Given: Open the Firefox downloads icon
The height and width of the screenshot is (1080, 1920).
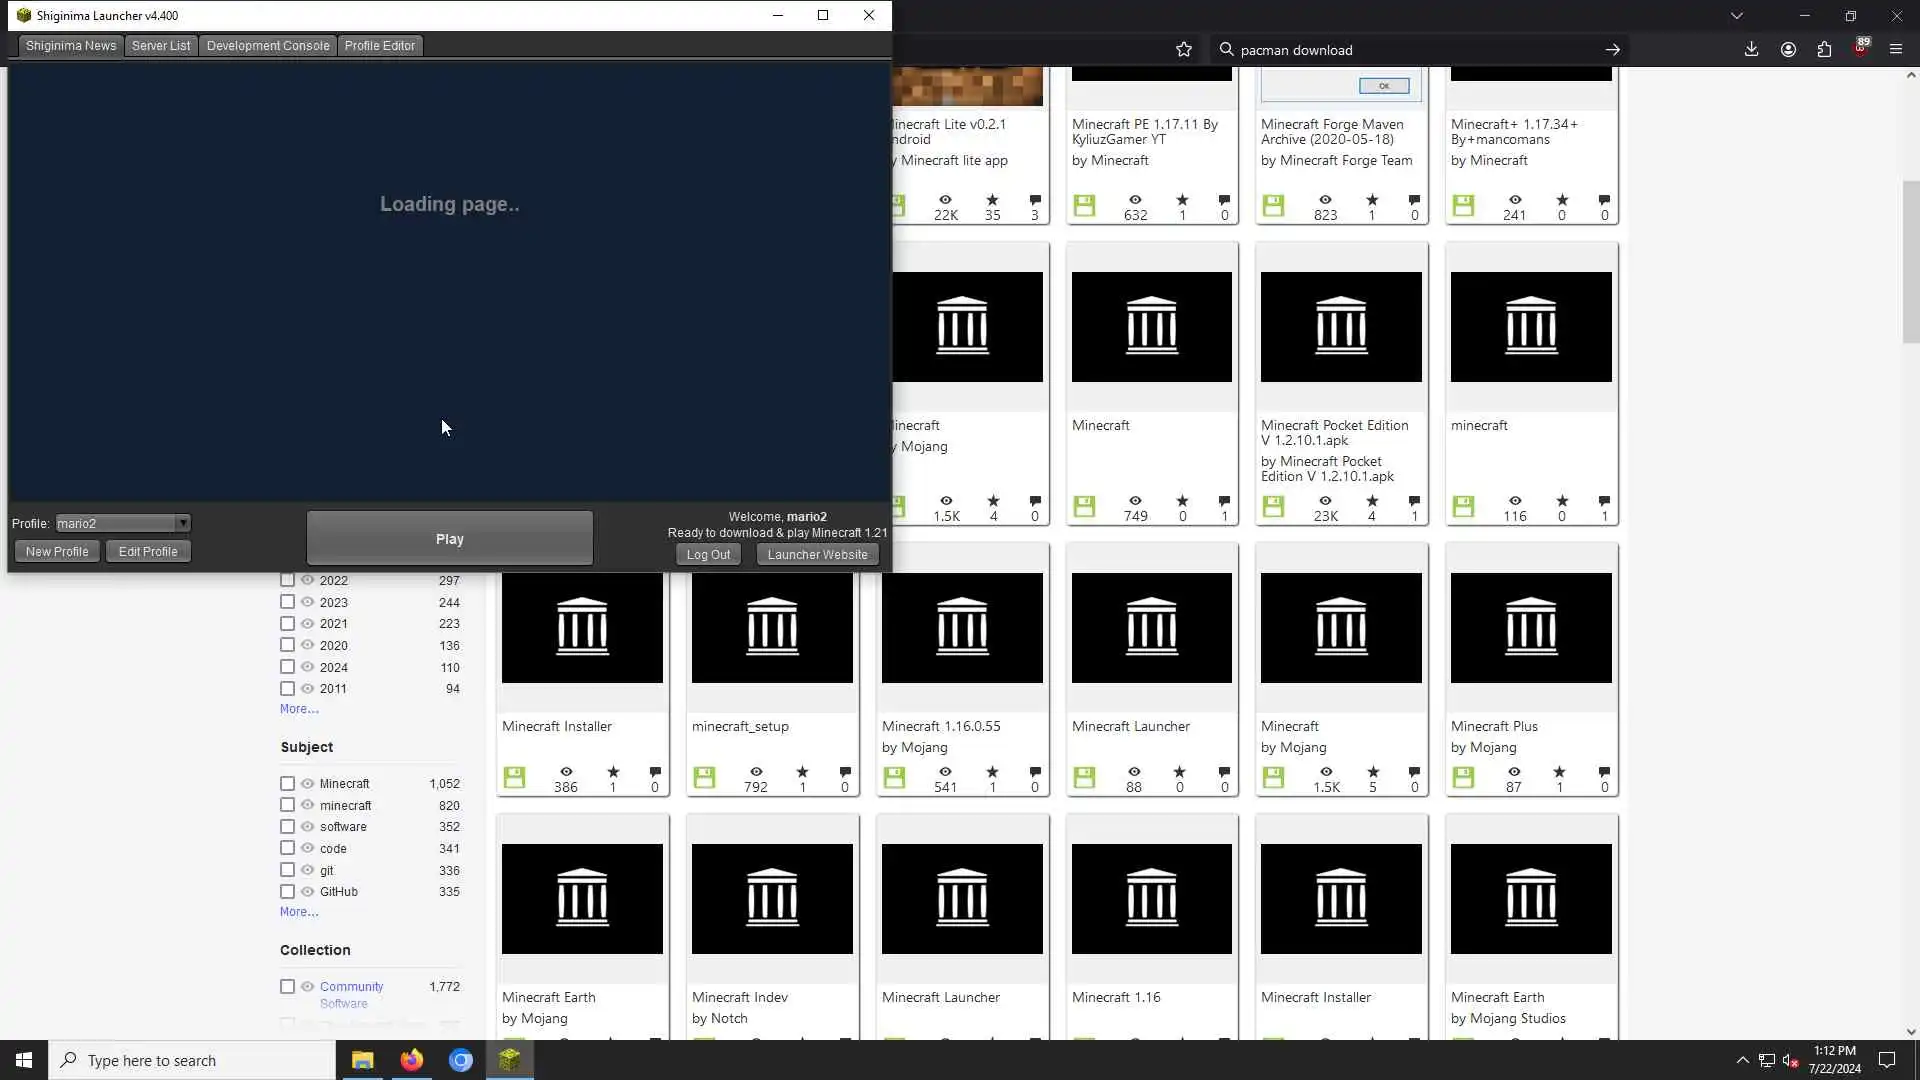Looking at the screenshot, I should tap(1751, 50).
